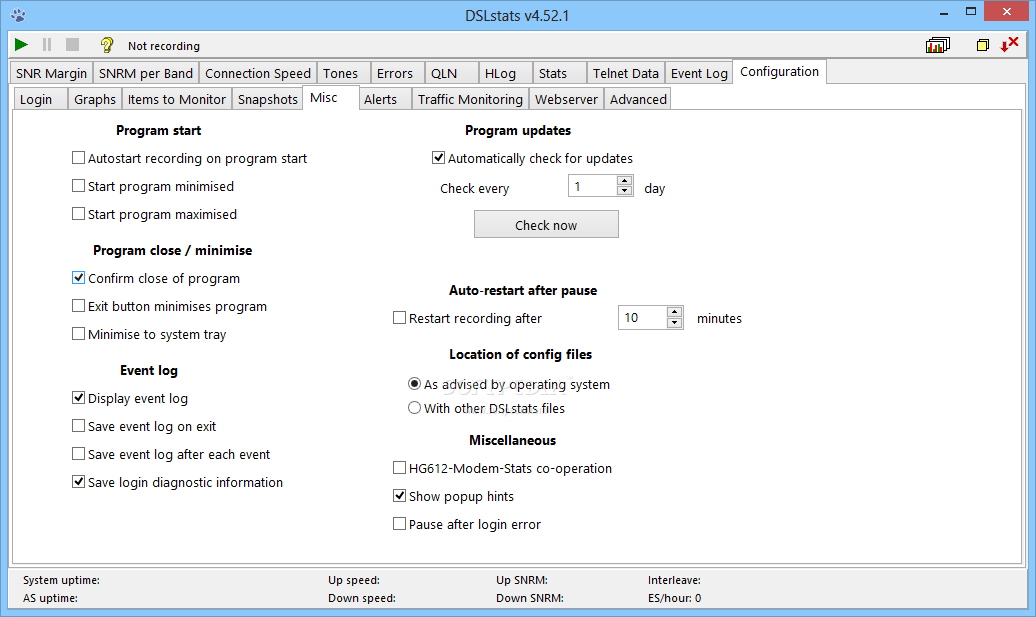Open the Graphs sub-tab
Viewport: 1036px width, 617px height.
tap(94, 99)
